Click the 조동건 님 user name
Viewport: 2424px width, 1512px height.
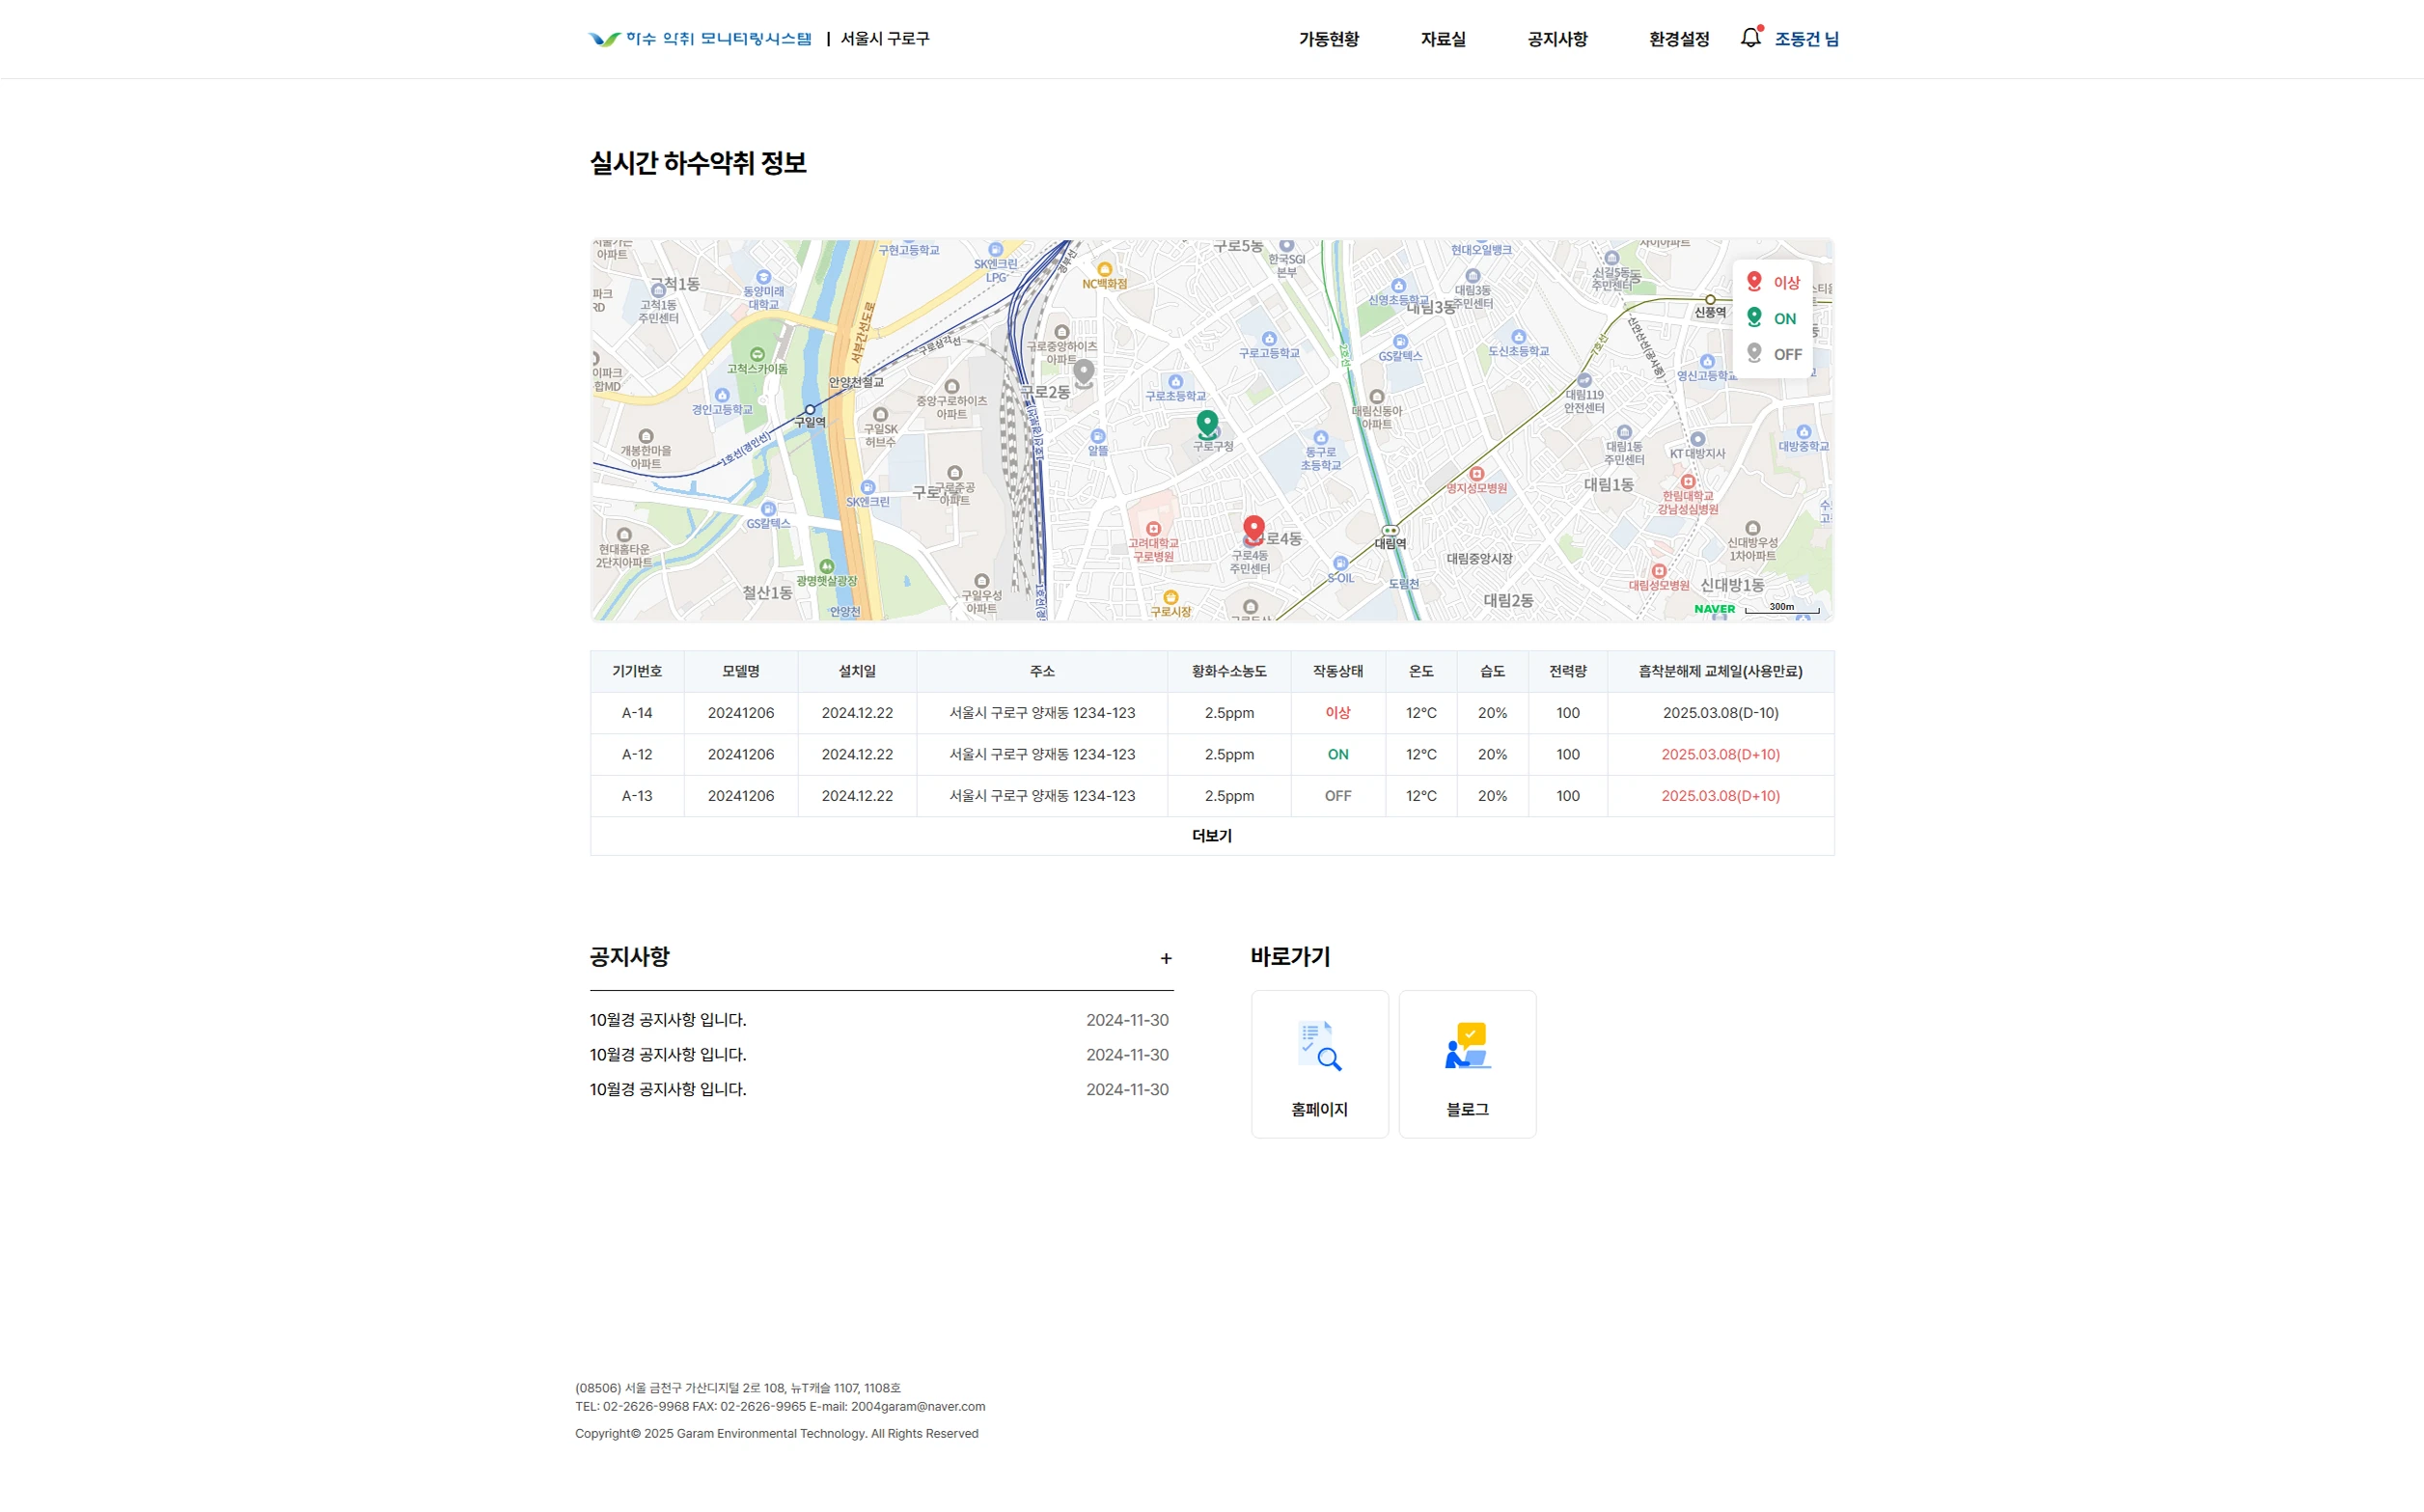coord(1806,39)
